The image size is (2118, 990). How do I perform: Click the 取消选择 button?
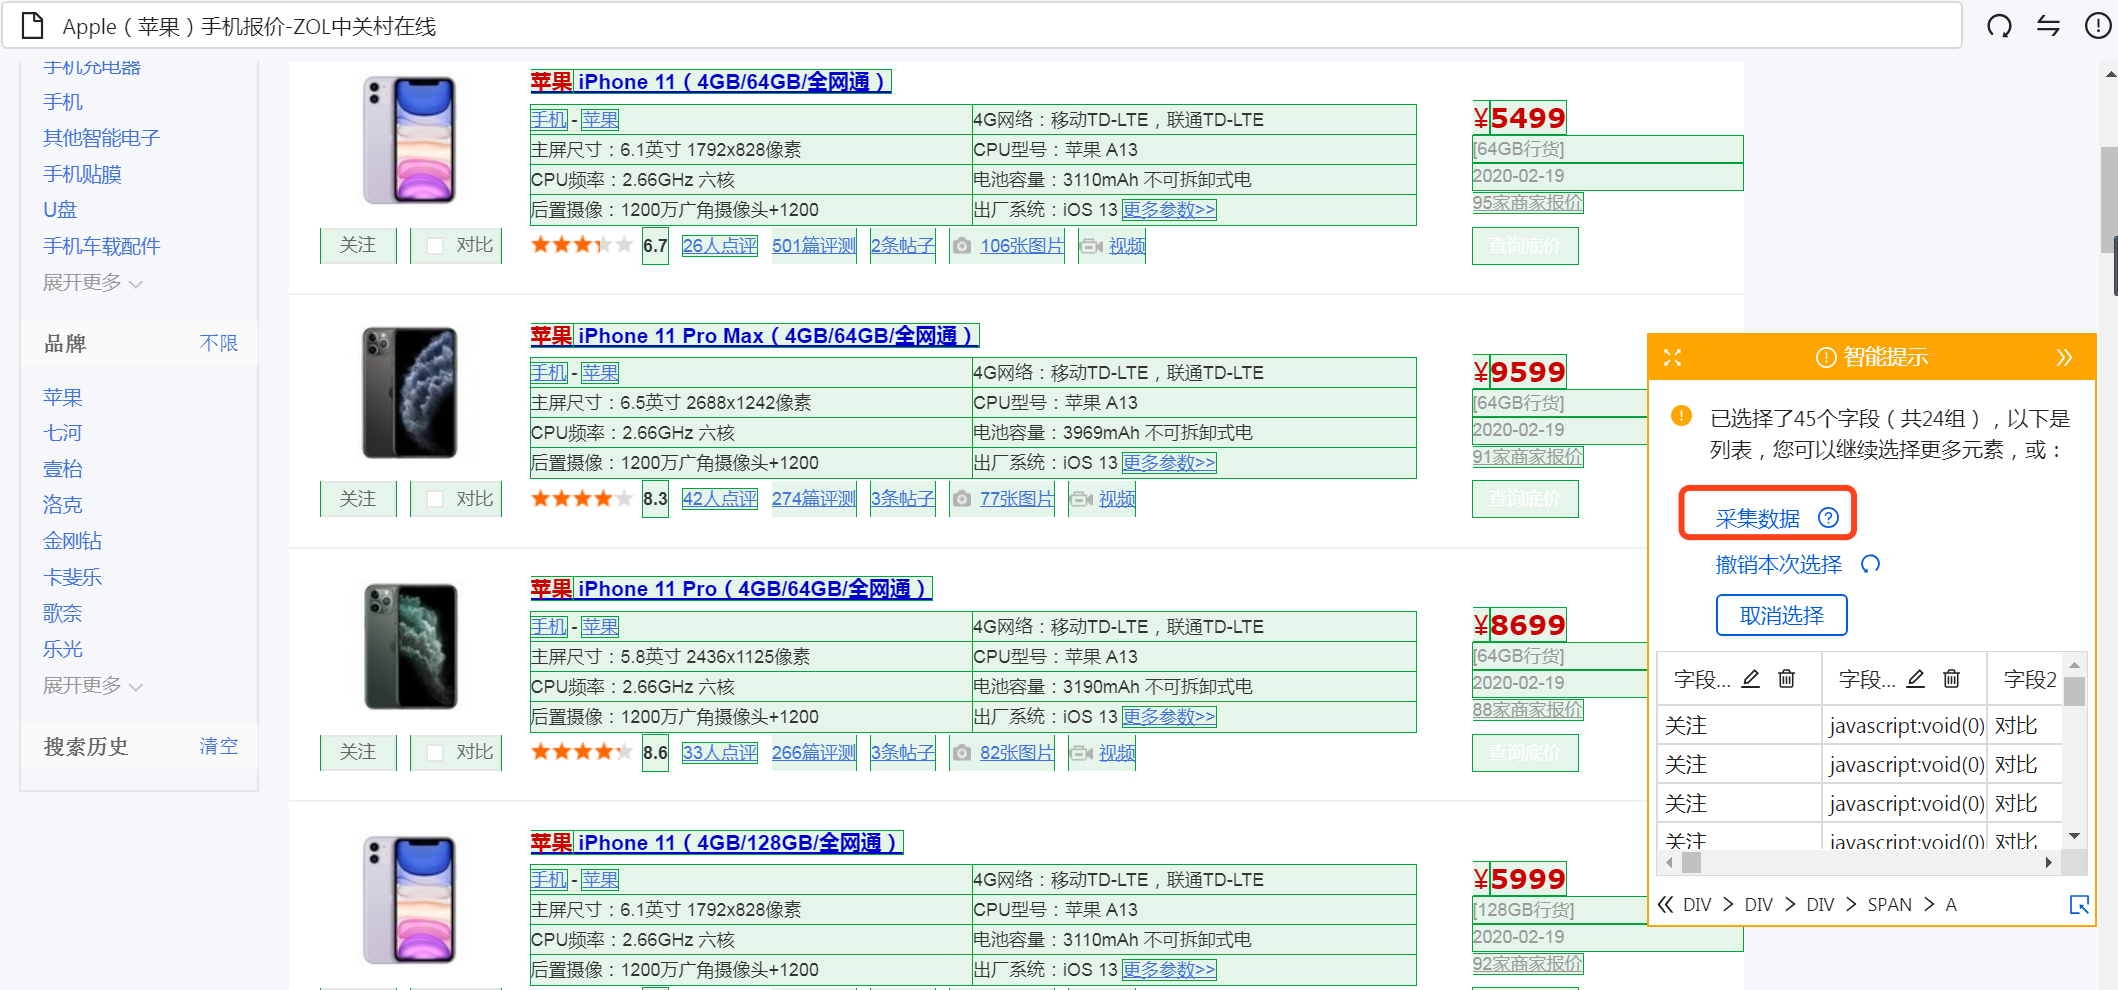pos(1781,615)
